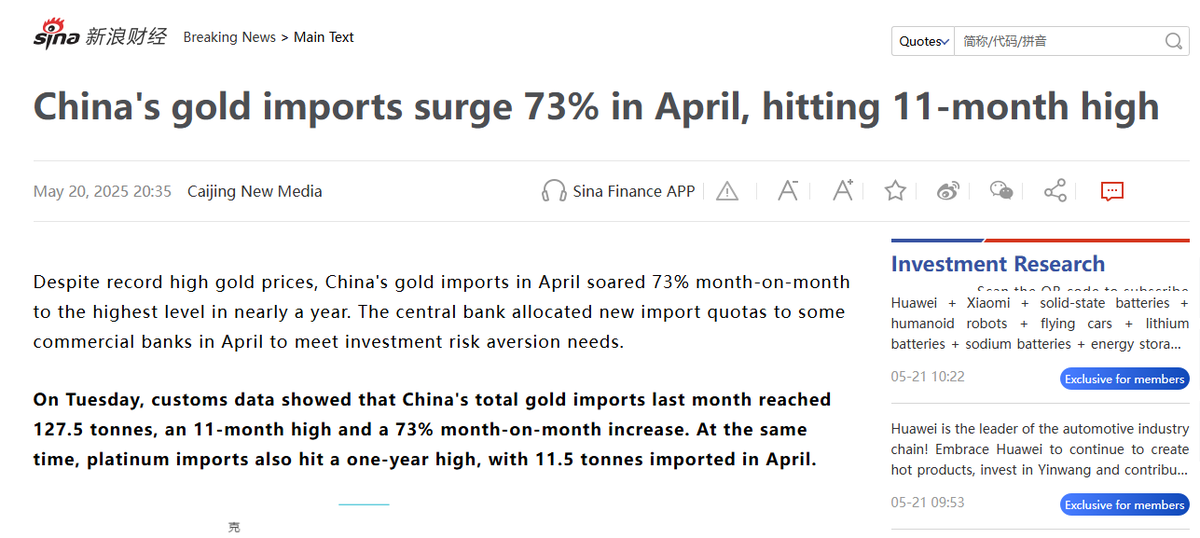Go to Breaking News breadcrumb
1200x538 pixels.
pyautogui.click(x=229, y=37)
